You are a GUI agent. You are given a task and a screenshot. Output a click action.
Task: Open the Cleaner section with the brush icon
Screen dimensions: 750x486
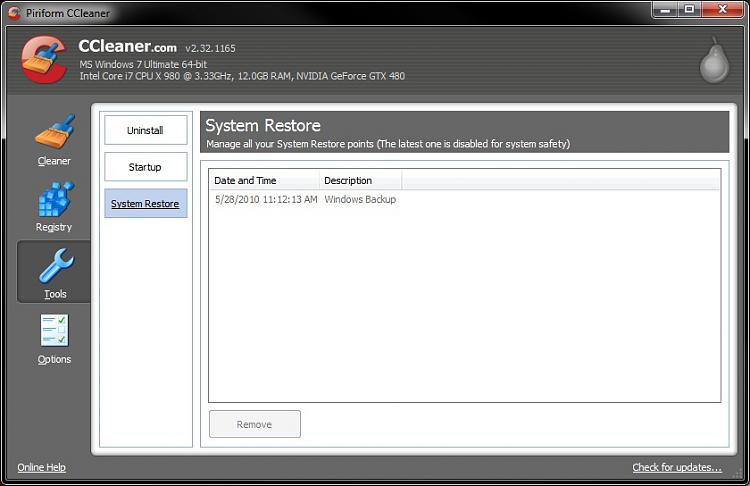pos(55,140)
